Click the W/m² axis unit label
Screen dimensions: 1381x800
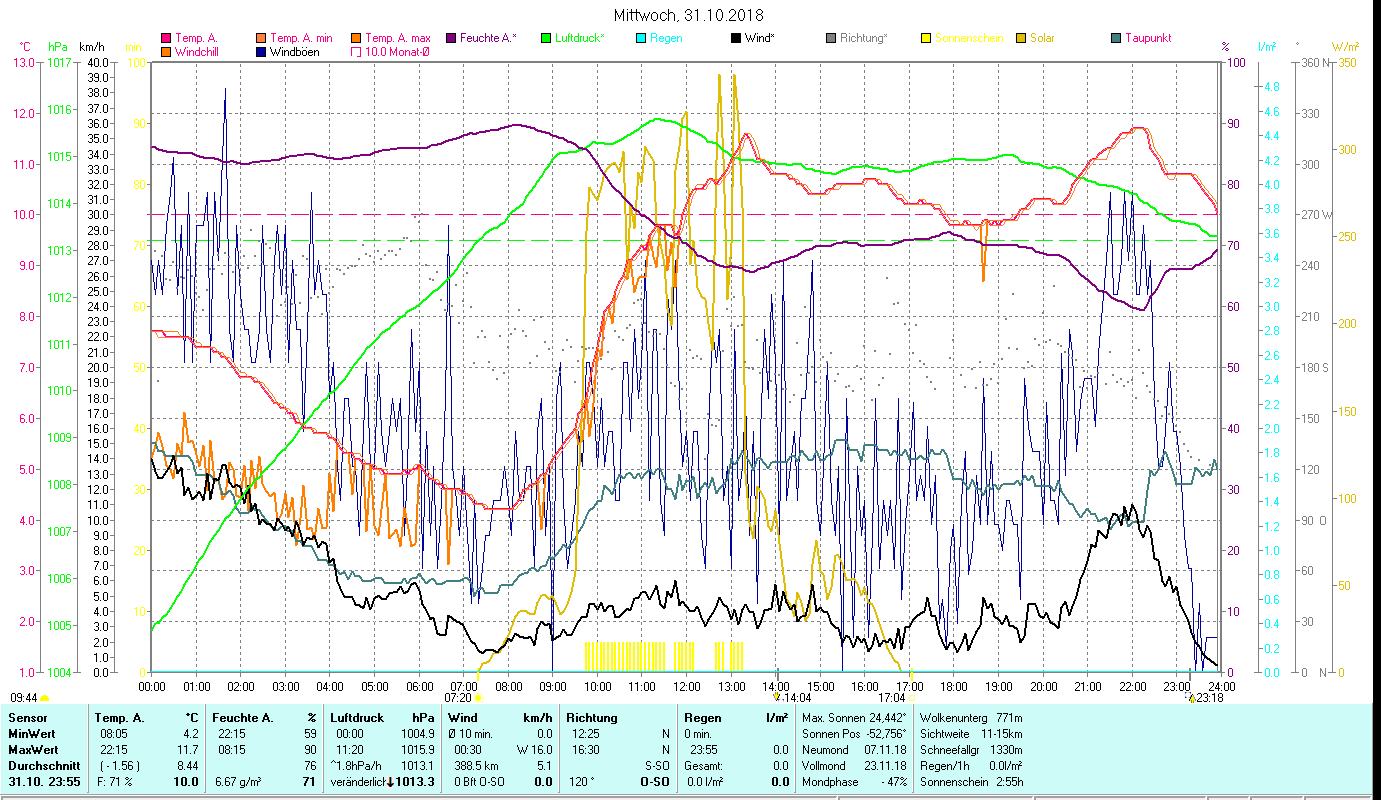(1345, 47)
